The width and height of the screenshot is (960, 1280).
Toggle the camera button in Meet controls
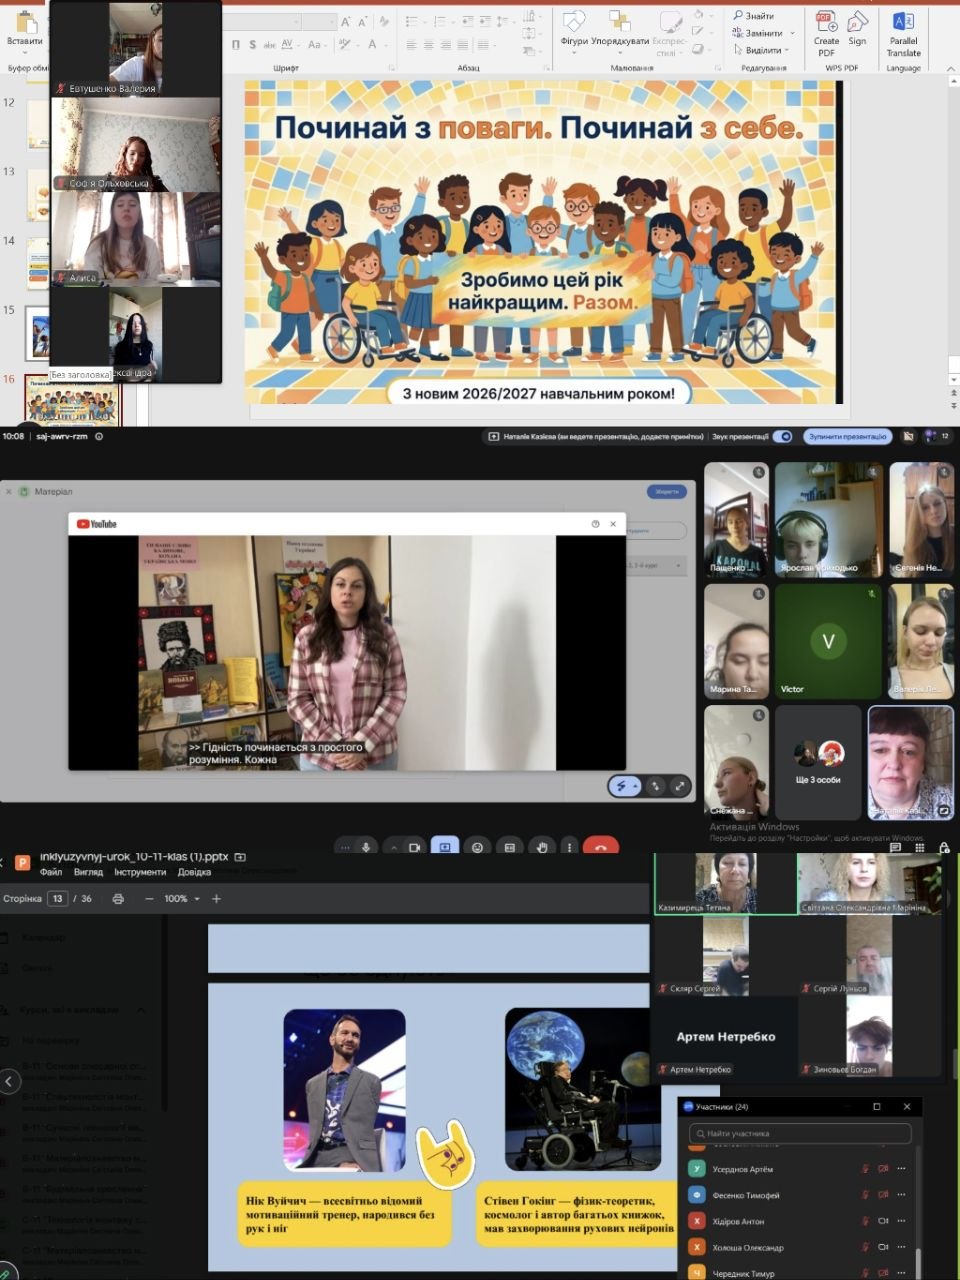click(414, 847)
